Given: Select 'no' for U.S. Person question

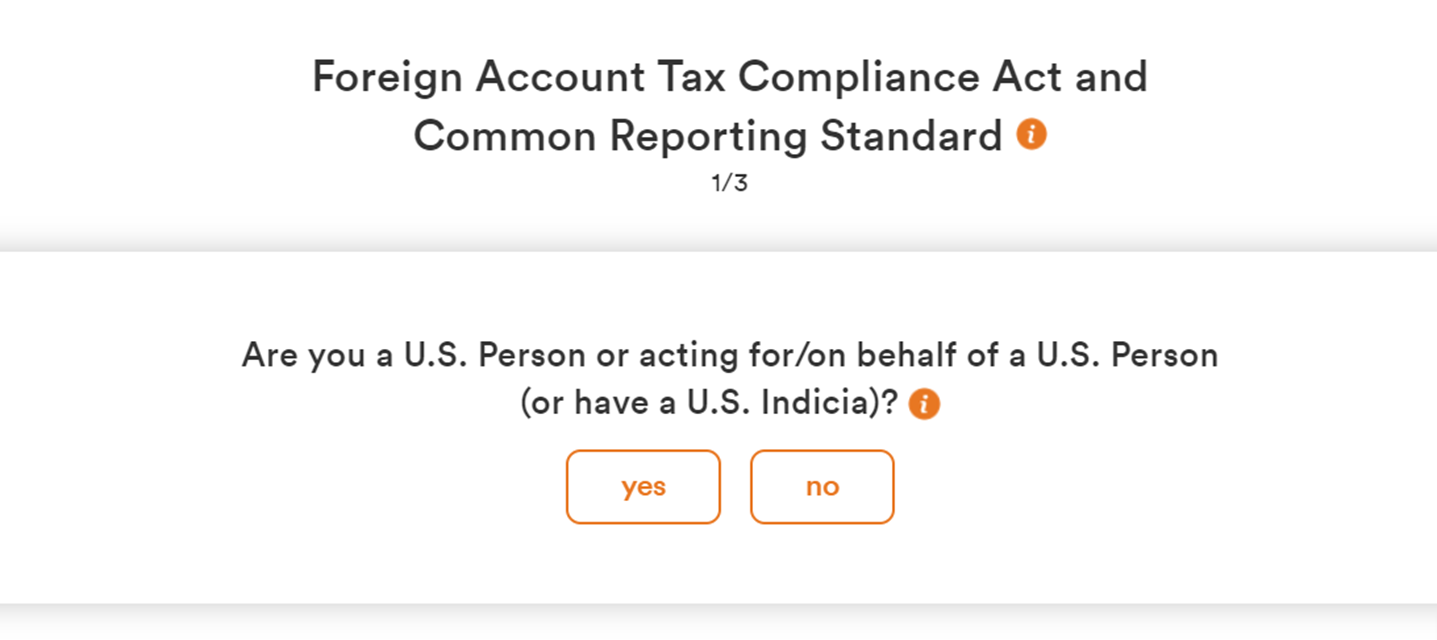Looking at the screenshot, I should pyautogui.click(x=822, y=487).
